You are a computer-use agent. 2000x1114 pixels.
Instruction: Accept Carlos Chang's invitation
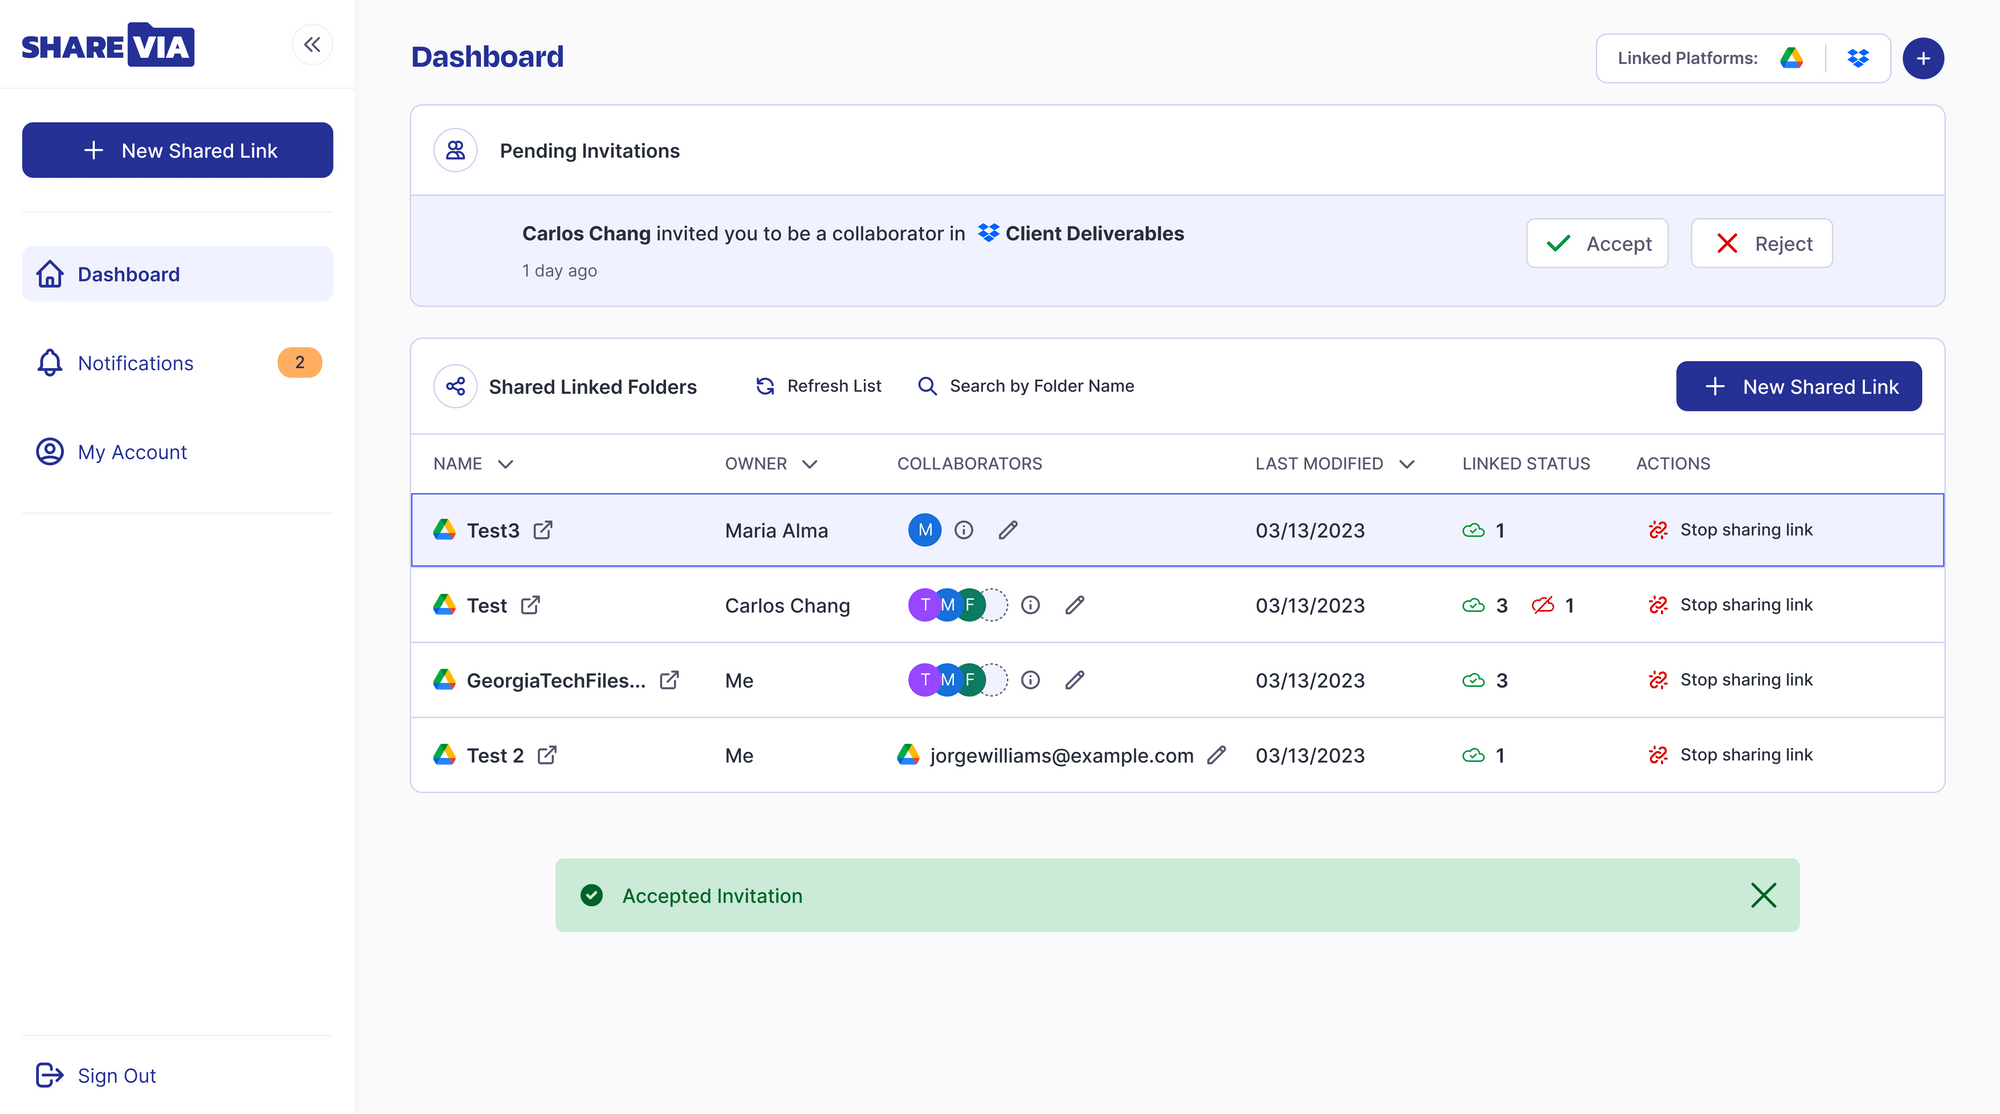pos(1597,243)
